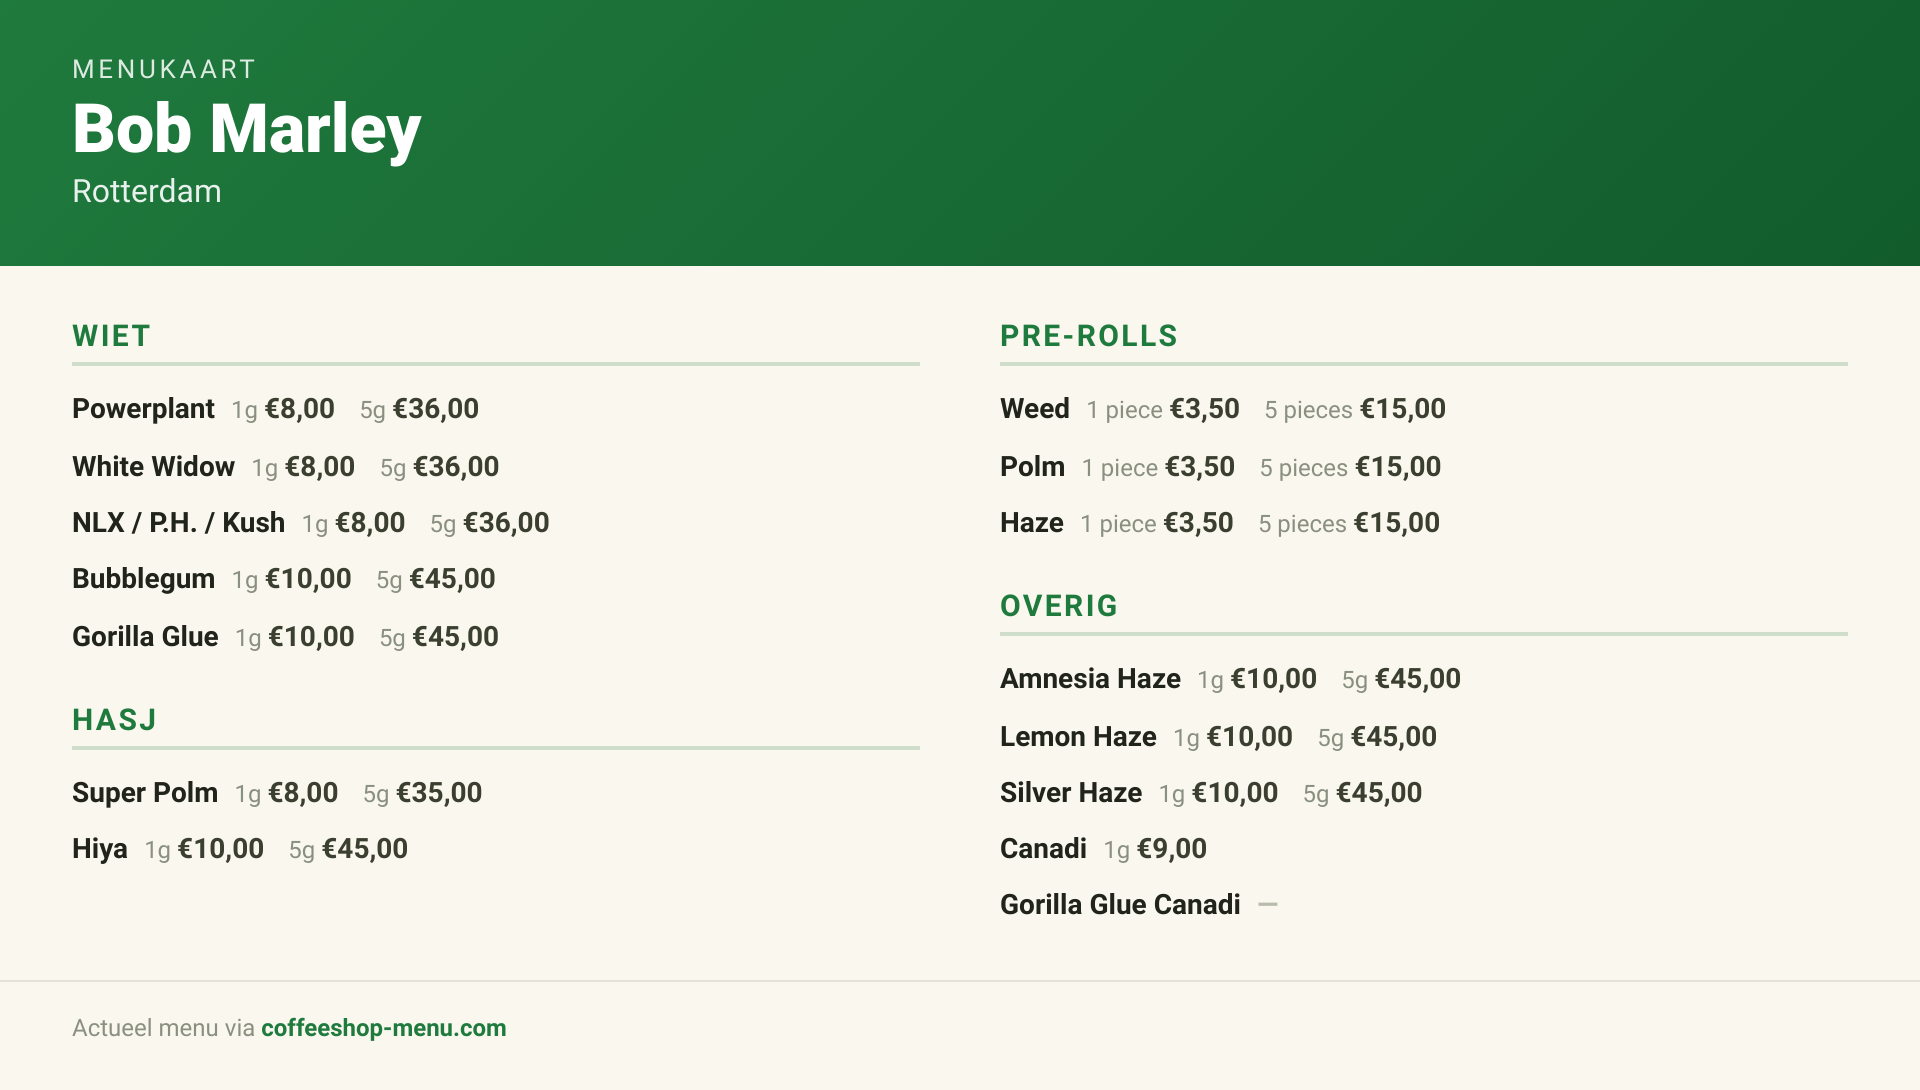Click the Weed pre-roll item
The image size is (1920, 1090).
[1035, 409]
